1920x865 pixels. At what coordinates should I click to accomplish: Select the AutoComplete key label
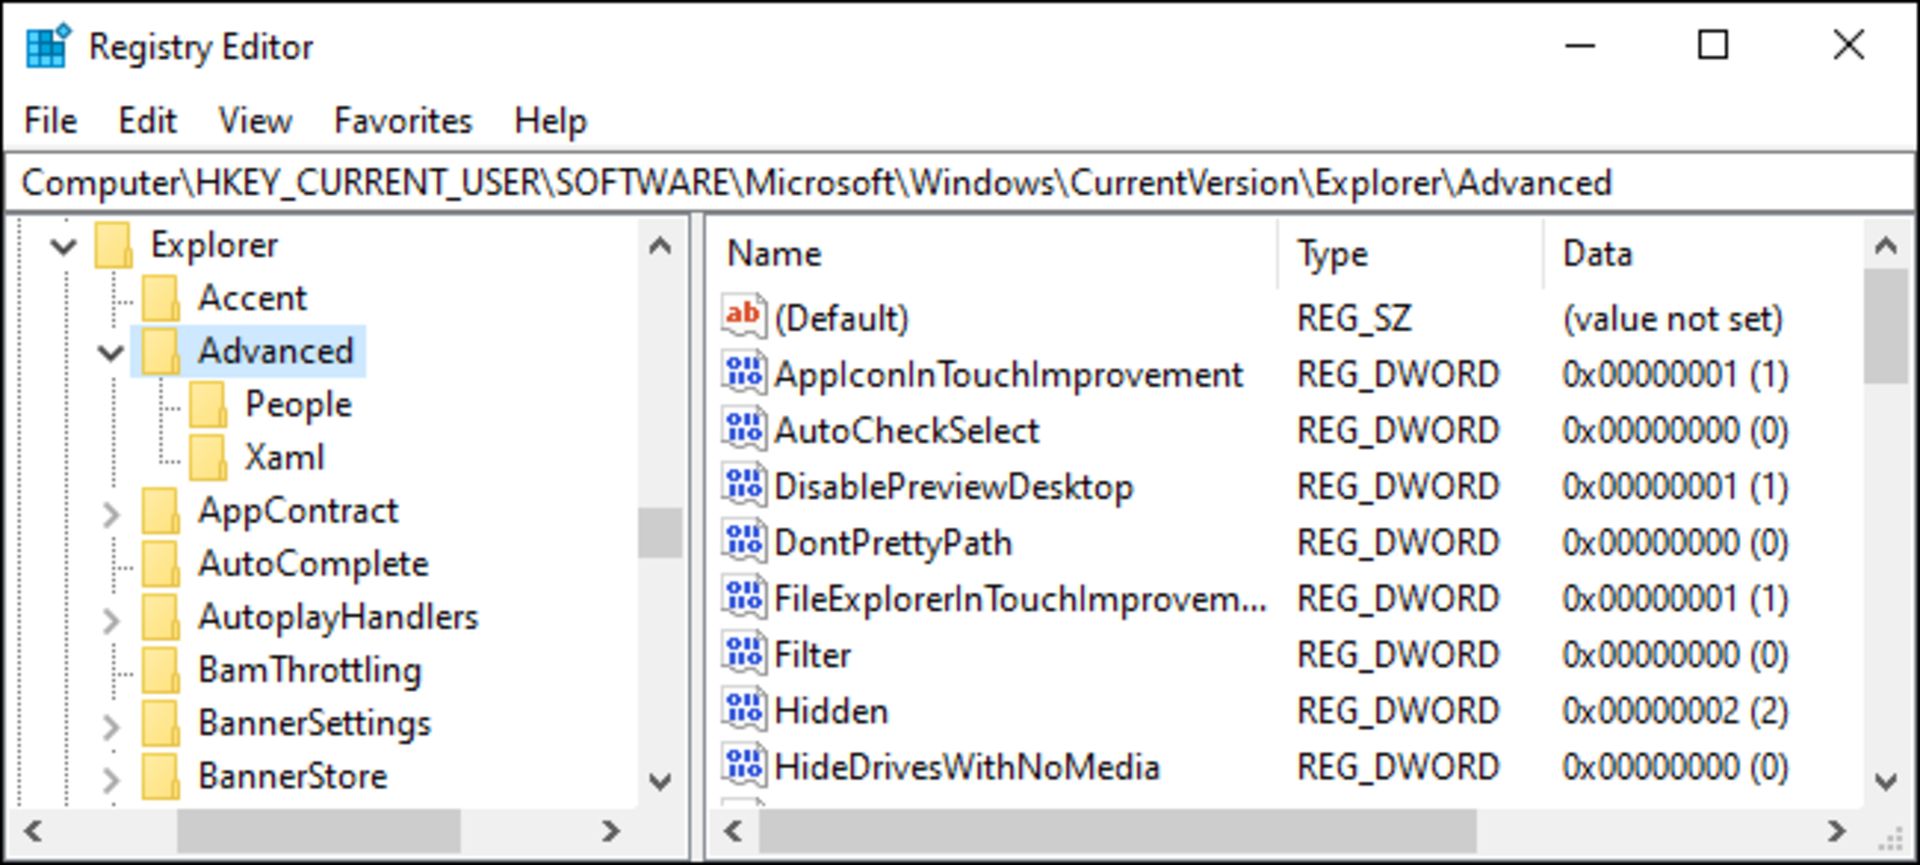313,564
